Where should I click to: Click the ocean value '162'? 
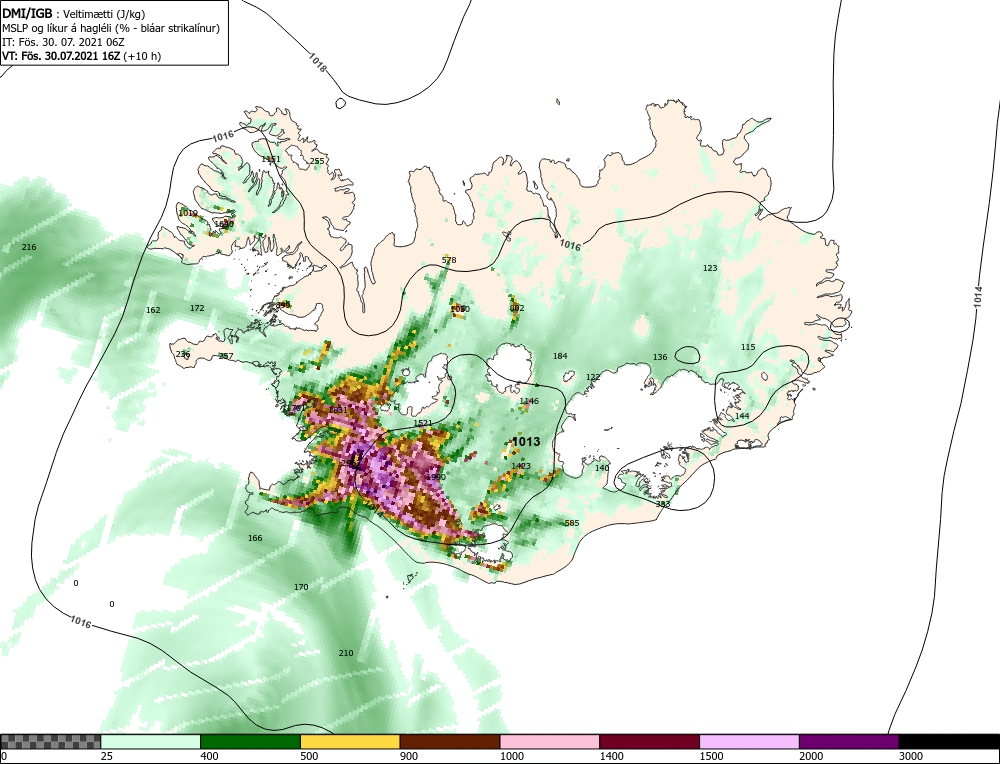coord(153,310)
